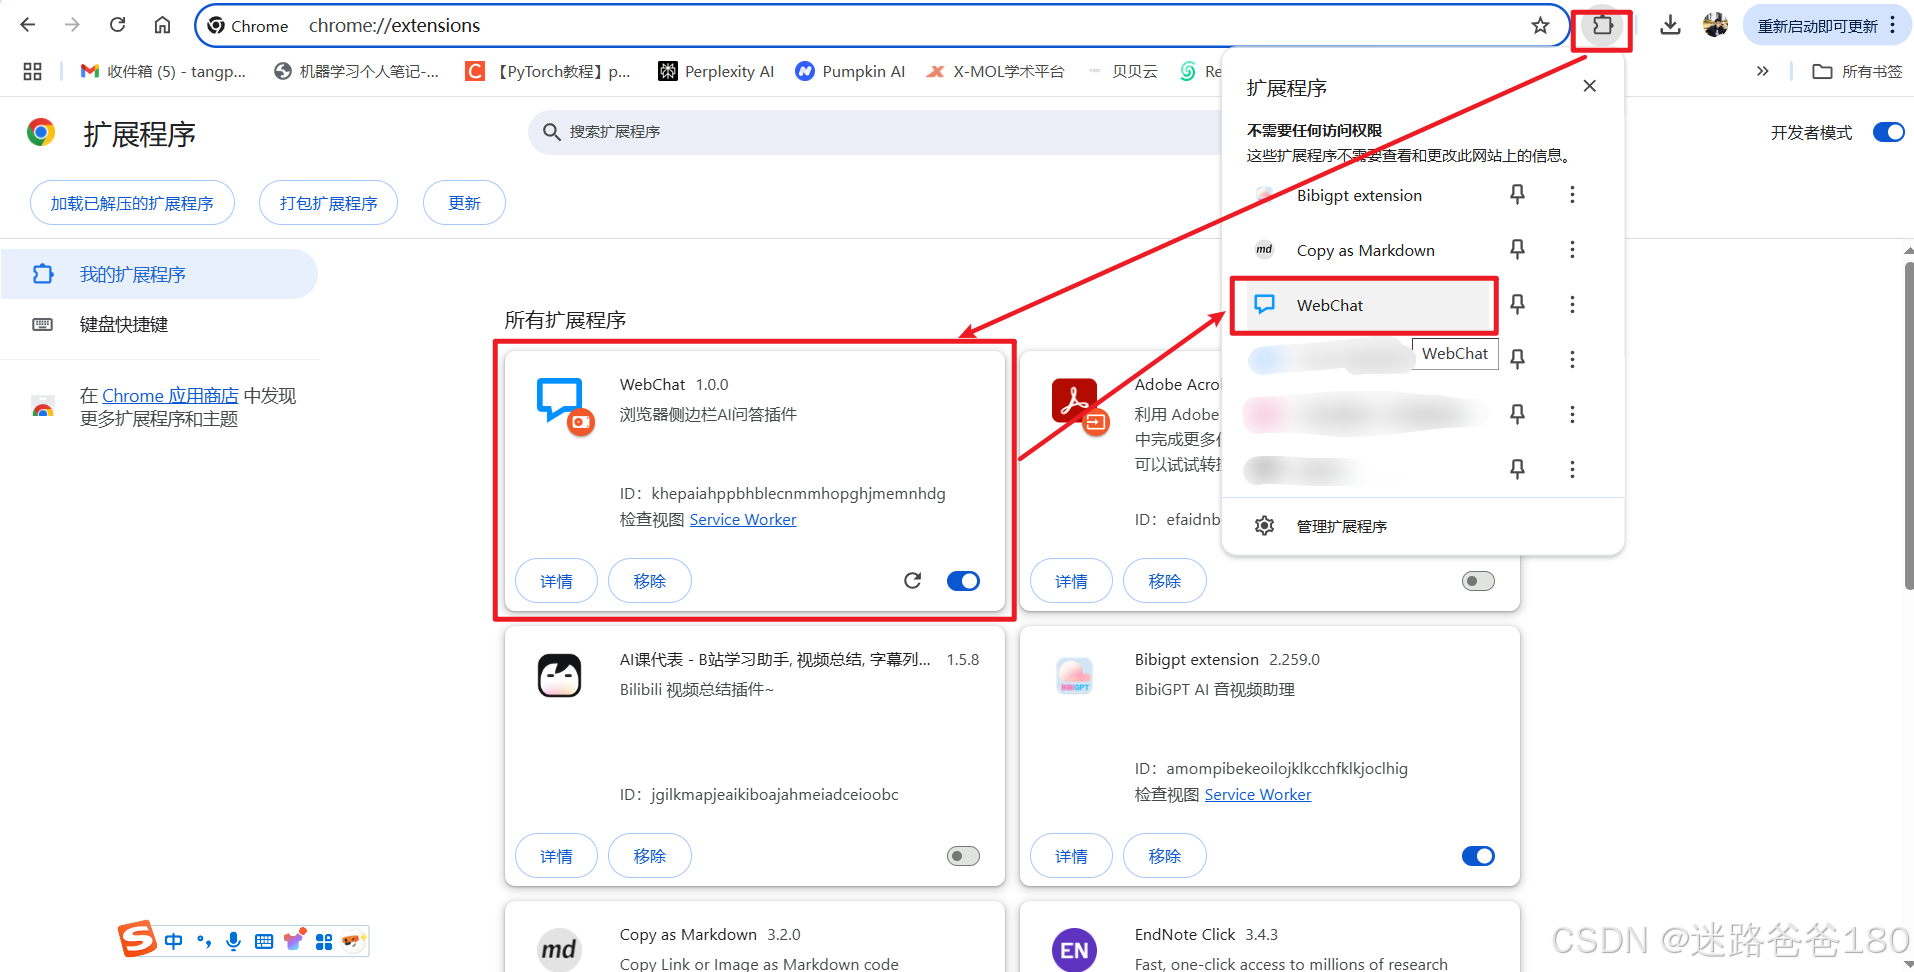Click the 更新 button
This screenshot has width=1914, height=972.
point(464,203)
